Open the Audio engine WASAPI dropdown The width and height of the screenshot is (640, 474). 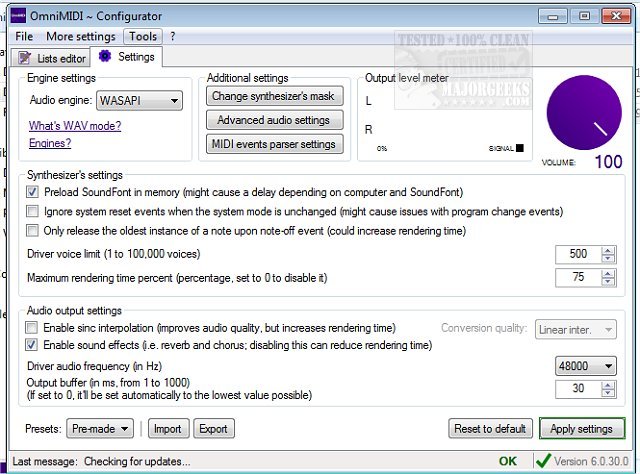coord(139,100)
